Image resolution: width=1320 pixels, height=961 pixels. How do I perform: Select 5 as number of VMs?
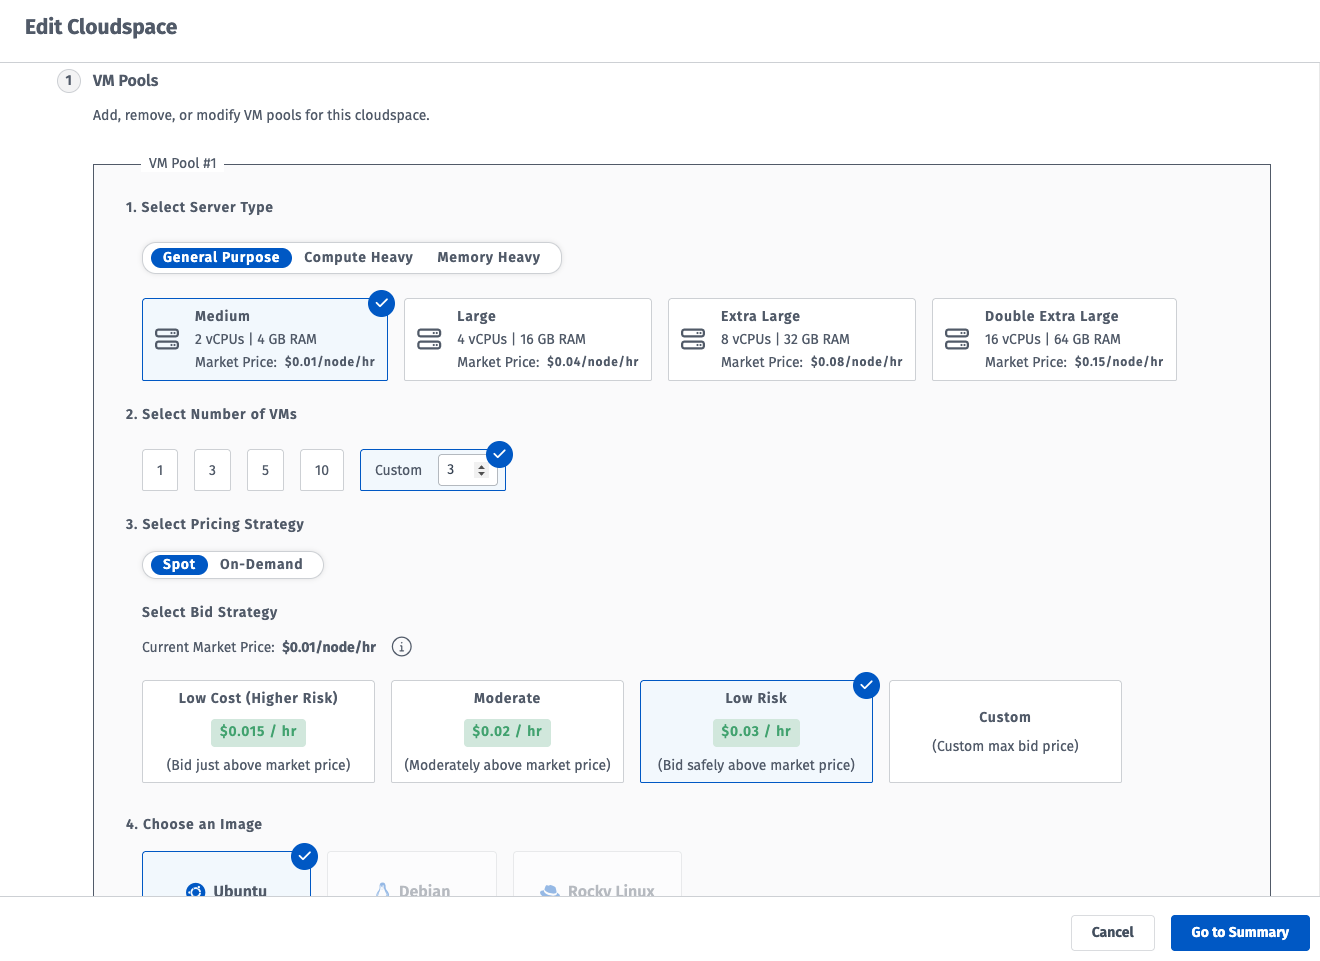(x=265, y=470)
